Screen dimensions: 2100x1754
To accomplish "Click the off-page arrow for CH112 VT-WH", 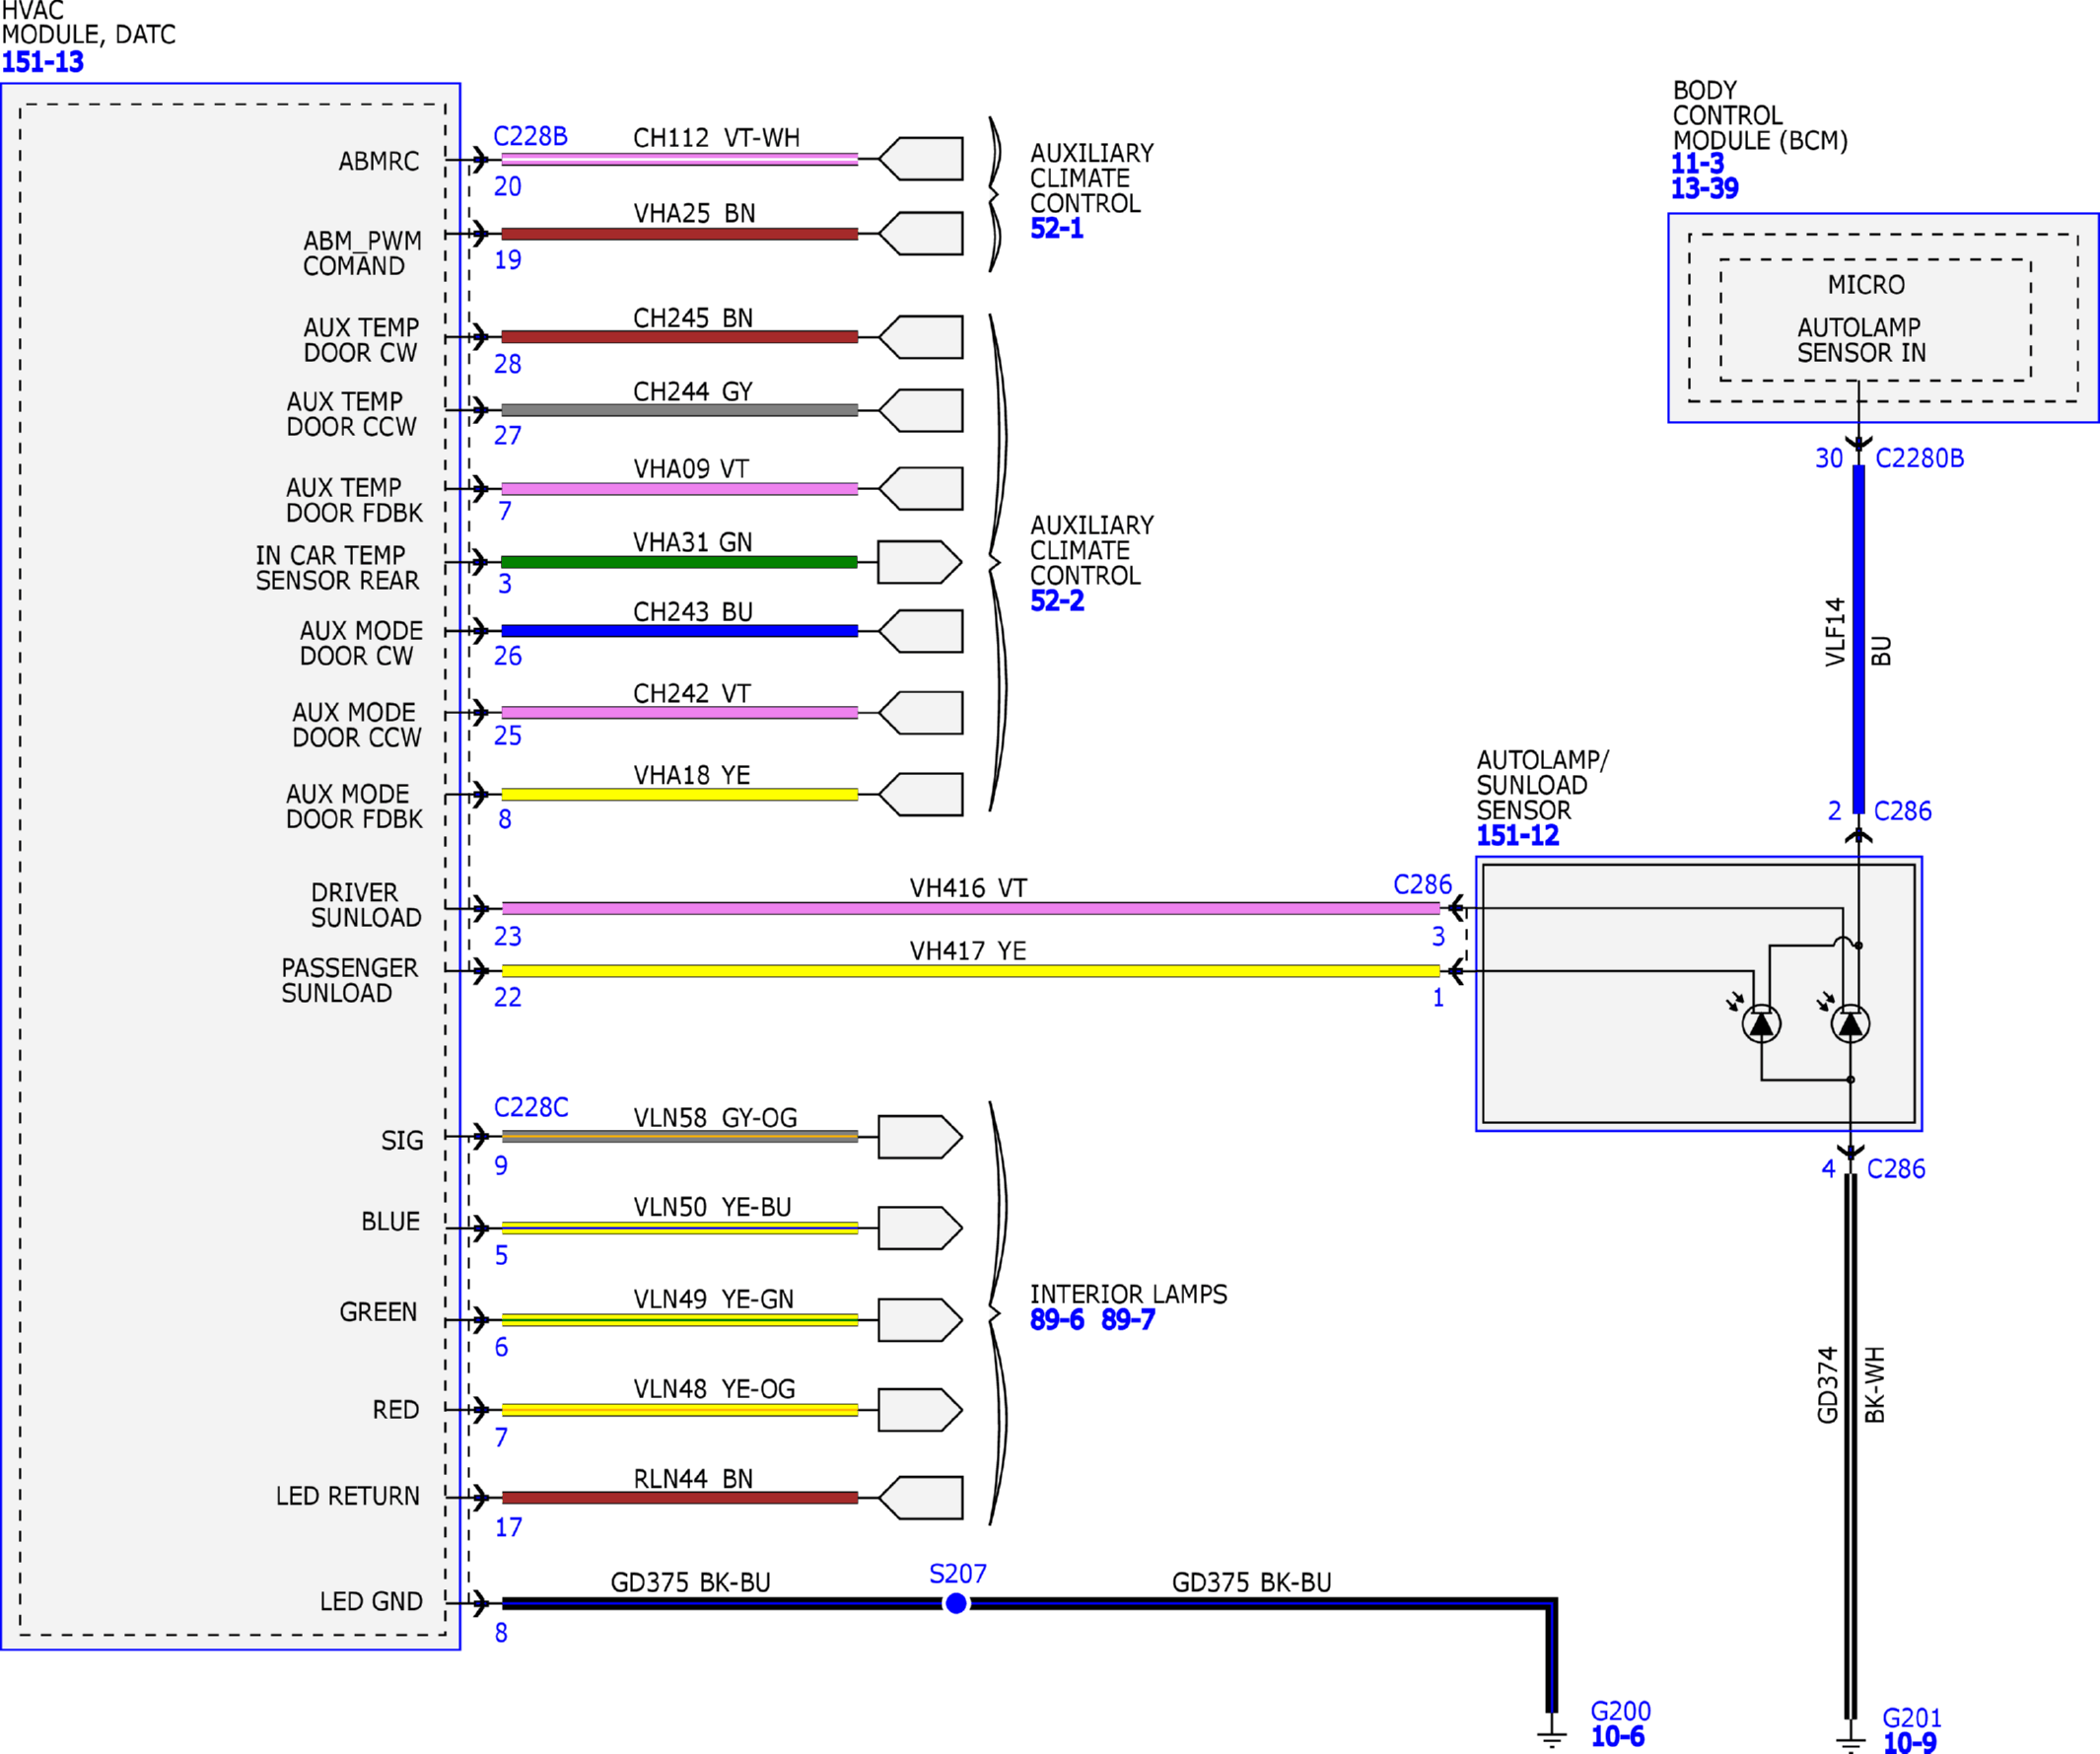I will tap(920, 158).
